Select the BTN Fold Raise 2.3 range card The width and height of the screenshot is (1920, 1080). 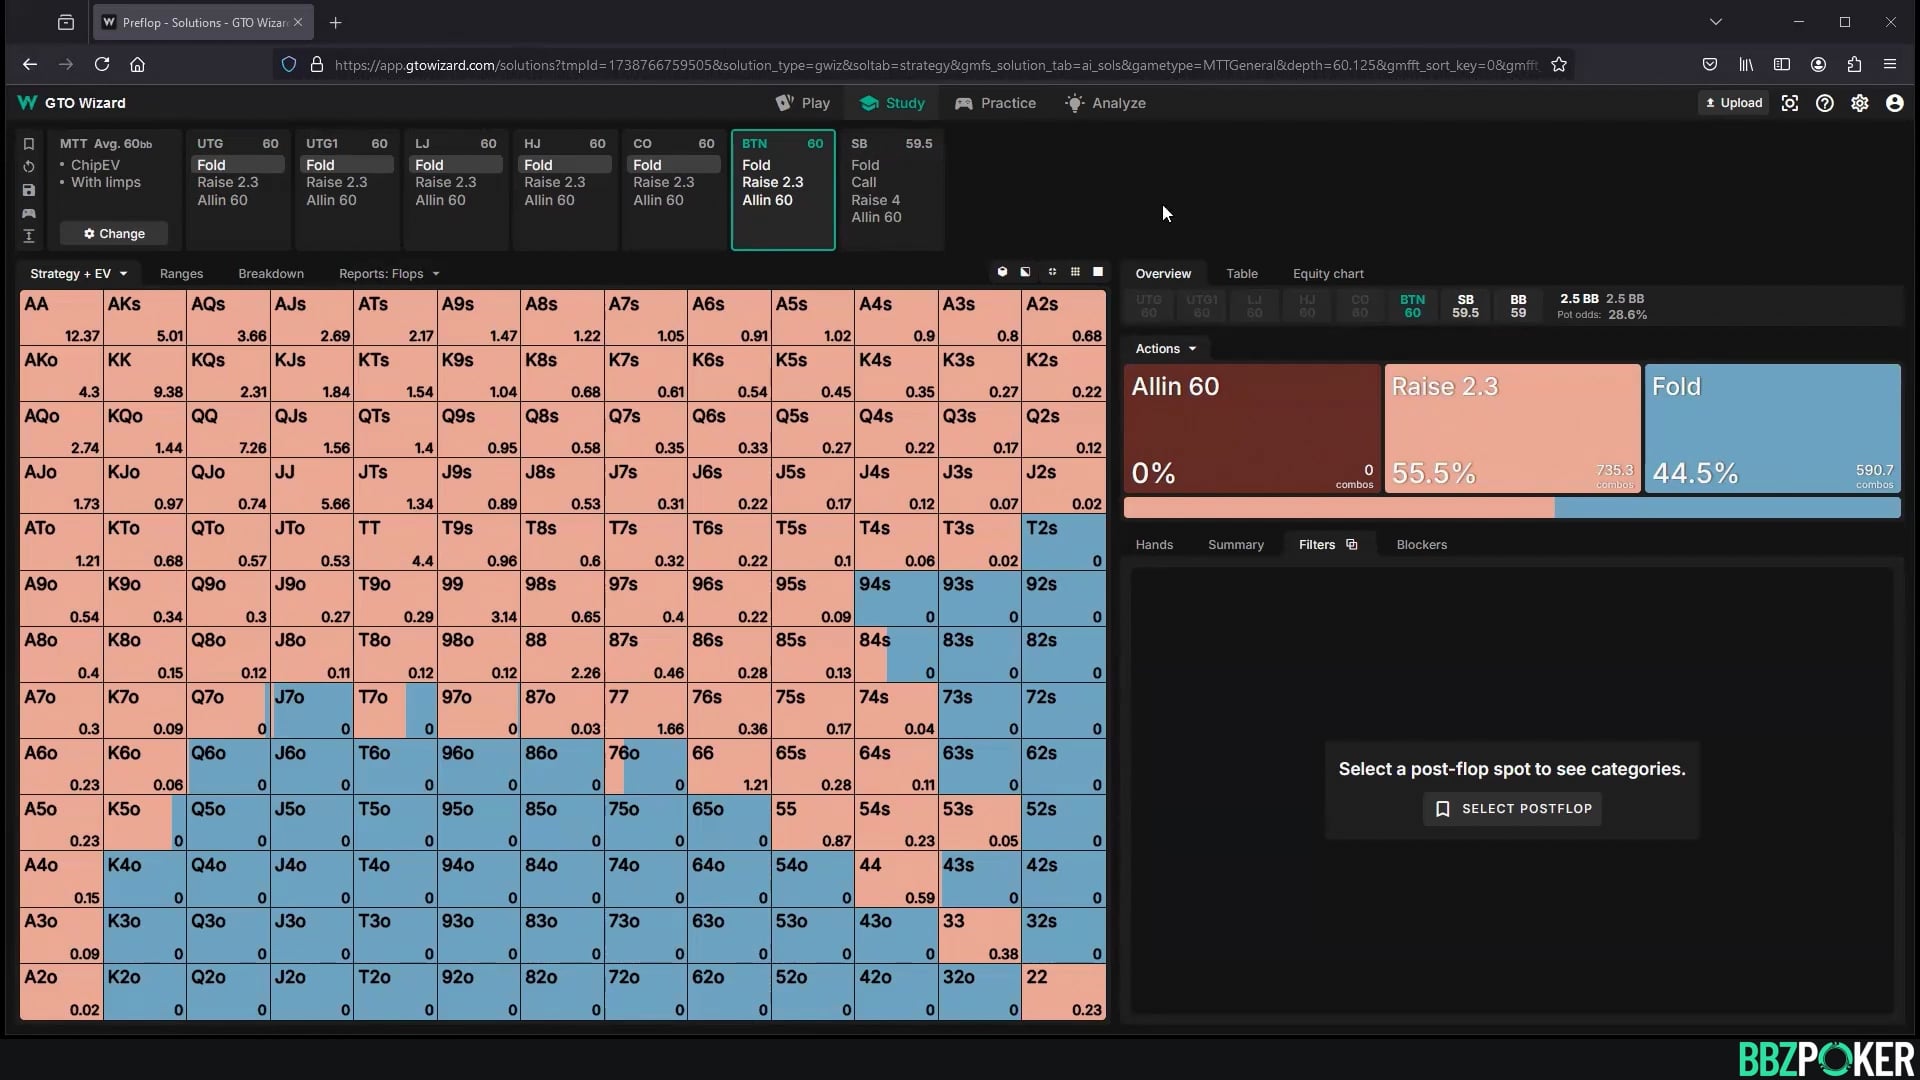(783, 189)
